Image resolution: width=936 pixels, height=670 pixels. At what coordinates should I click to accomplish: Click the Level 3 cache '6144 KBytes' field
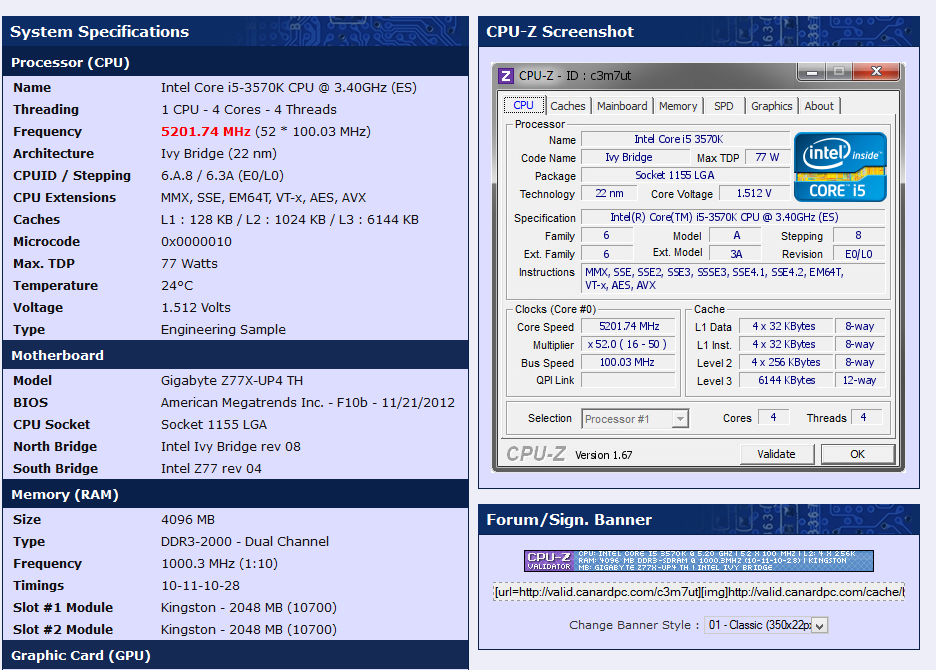(786, 380)
